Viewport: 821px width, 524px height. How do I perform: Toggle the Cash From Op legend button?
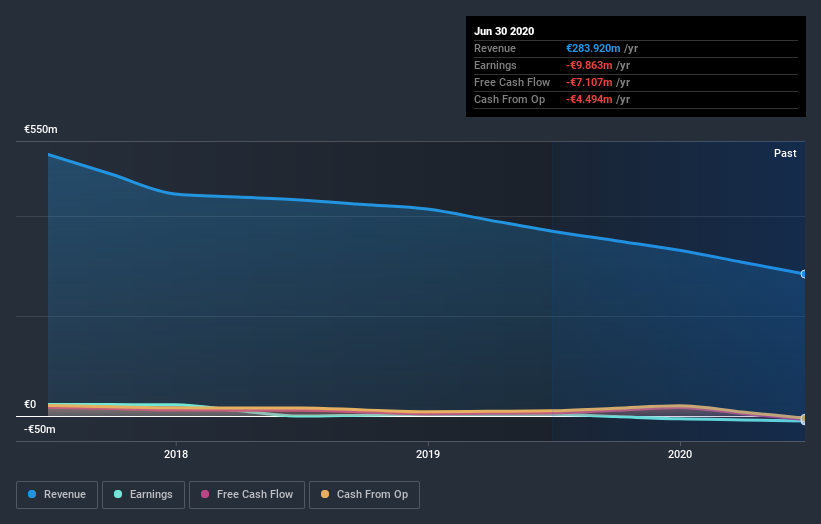click(x=364, y=495)
